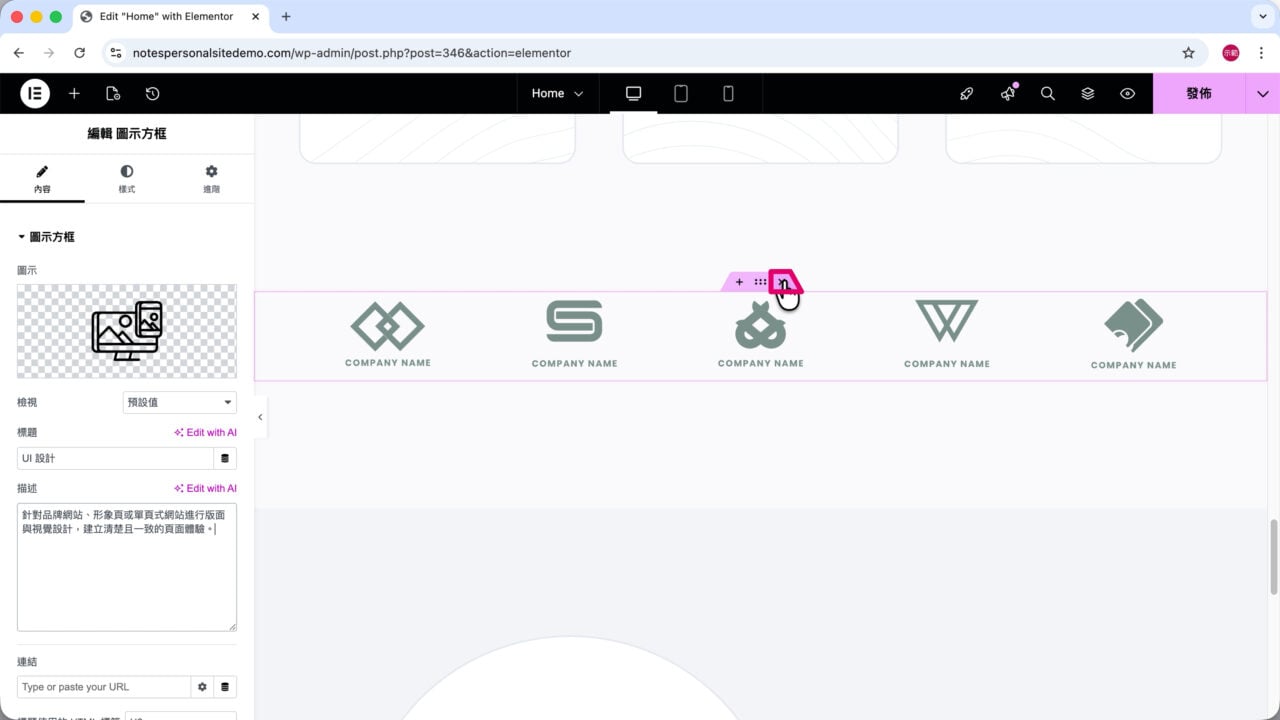Image resolution: width=1280 pixels, height=720 pixels.
Task: Click Edit with AI beside 標題
Action: [x=205, y=432]
